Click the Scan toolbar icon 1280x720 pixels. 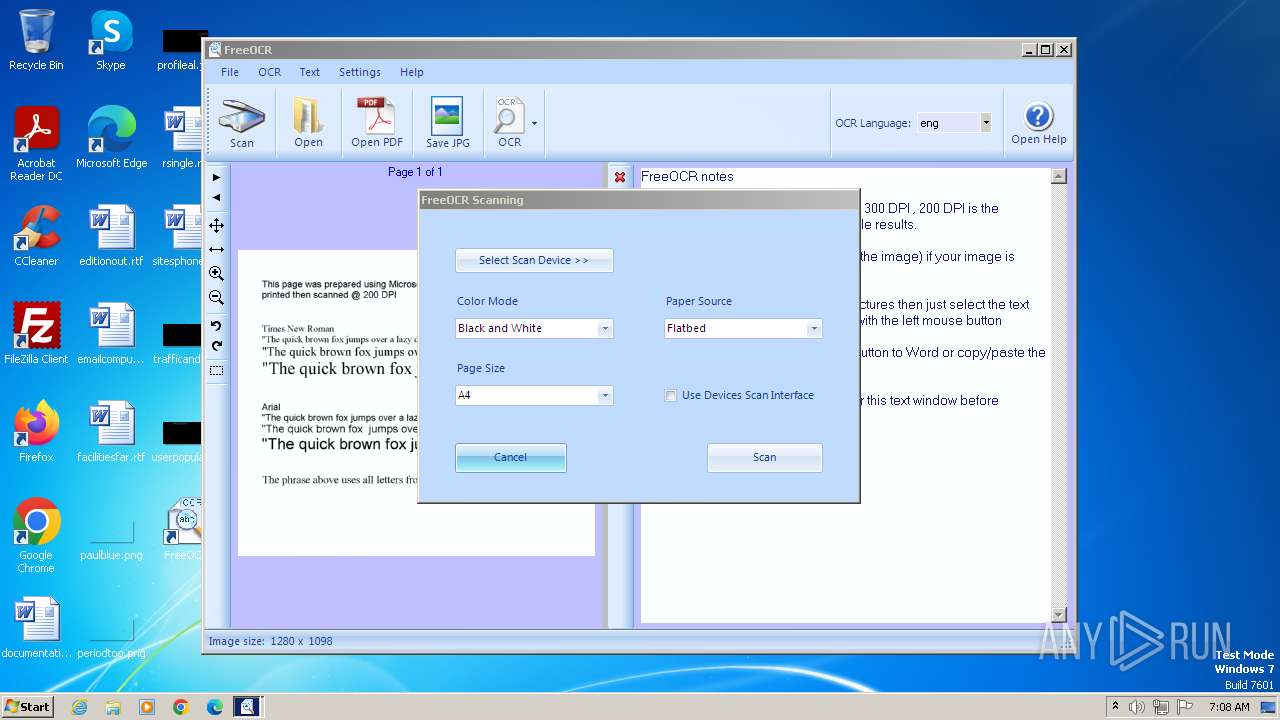tap(242, 123)
